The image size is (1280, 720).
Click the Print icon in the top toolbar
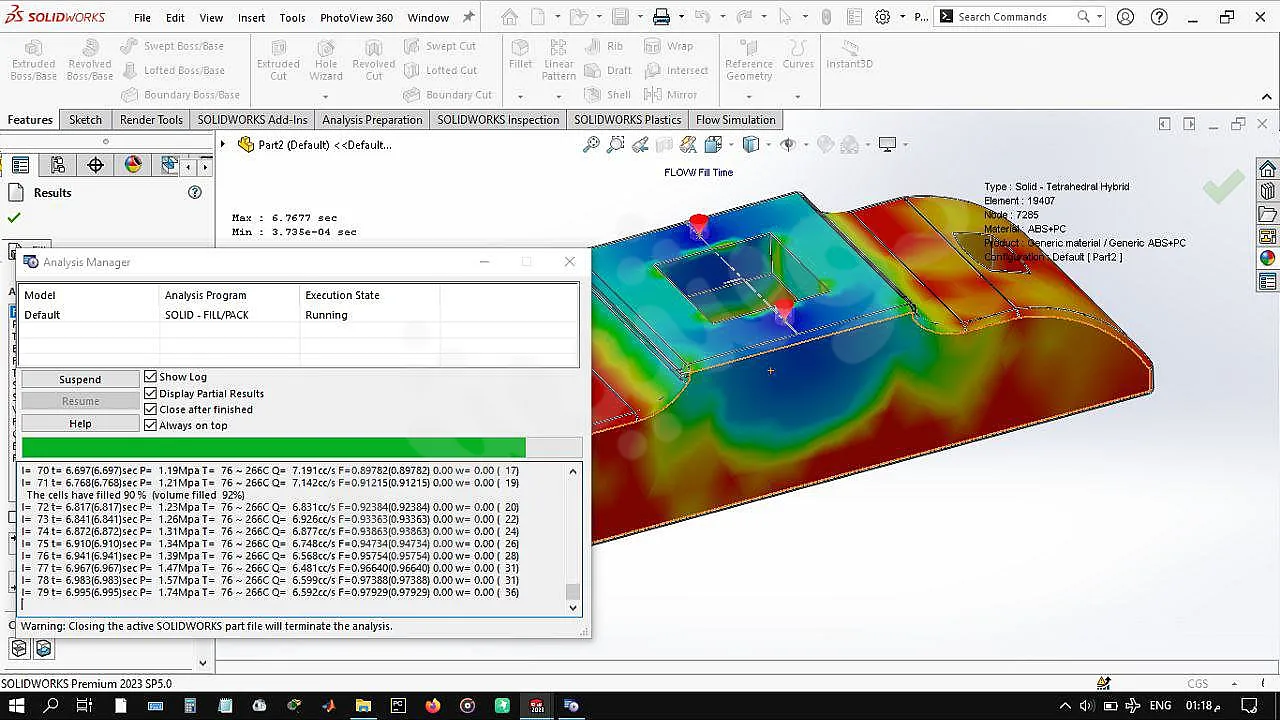(x=661, y=17)
